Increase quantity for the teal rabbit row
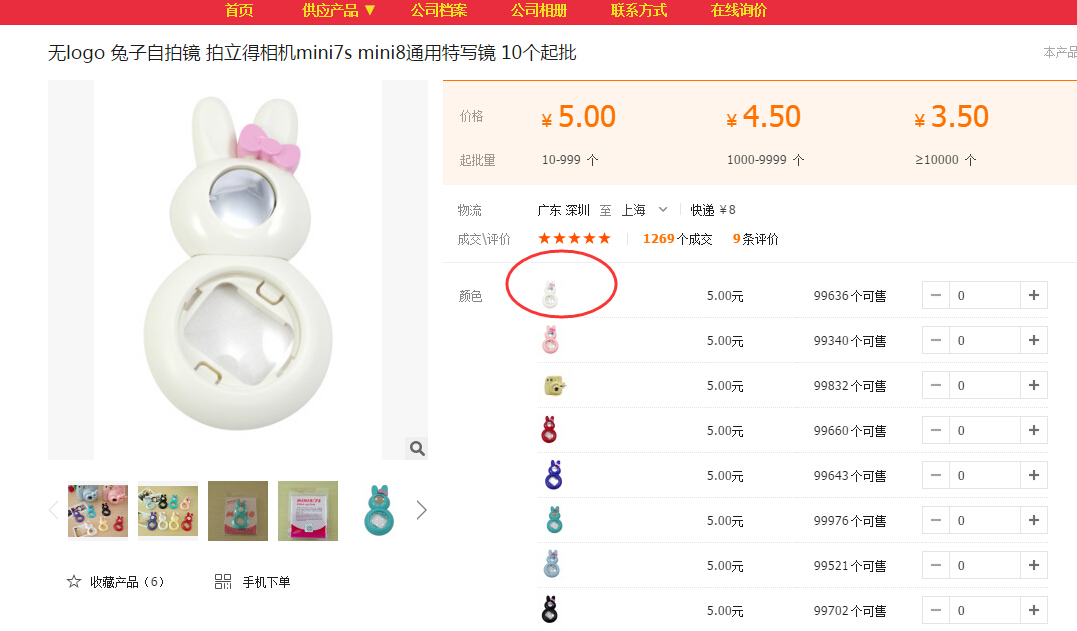Screen dimensions: 1077x631 [1034, 520]
